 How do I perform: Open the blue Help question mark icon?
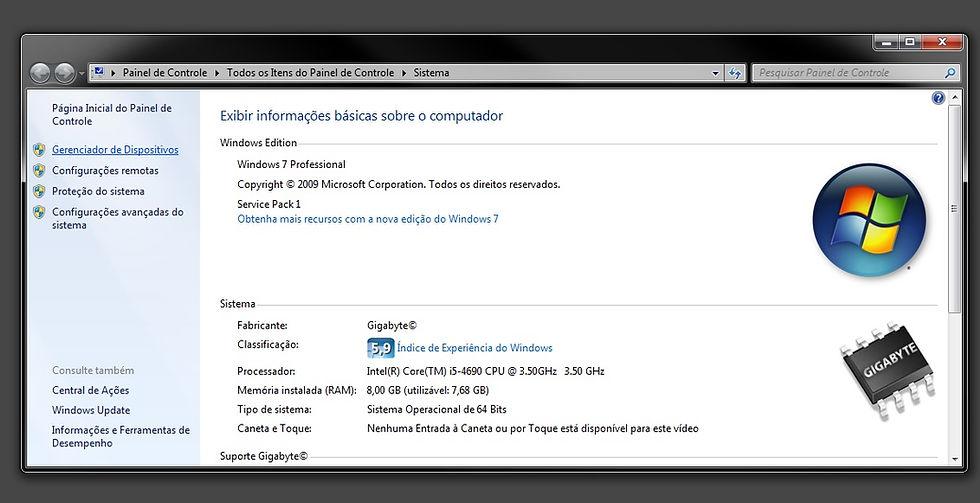(938, 98)
